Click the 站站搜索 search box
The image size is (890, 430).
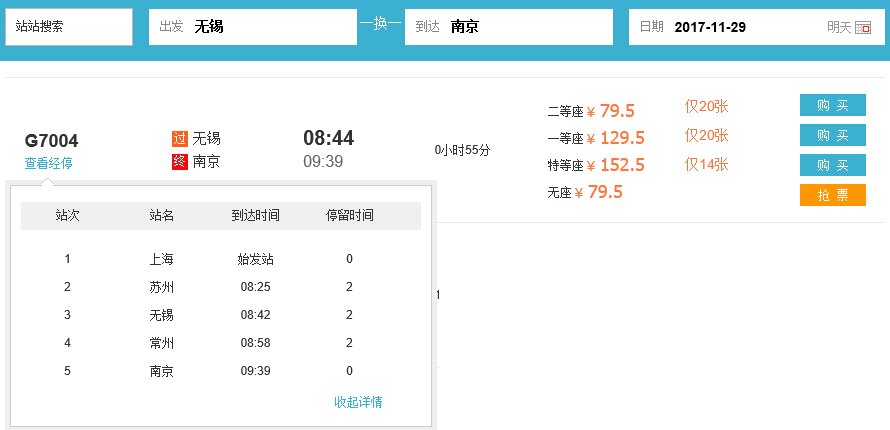[x=69, y=27]
